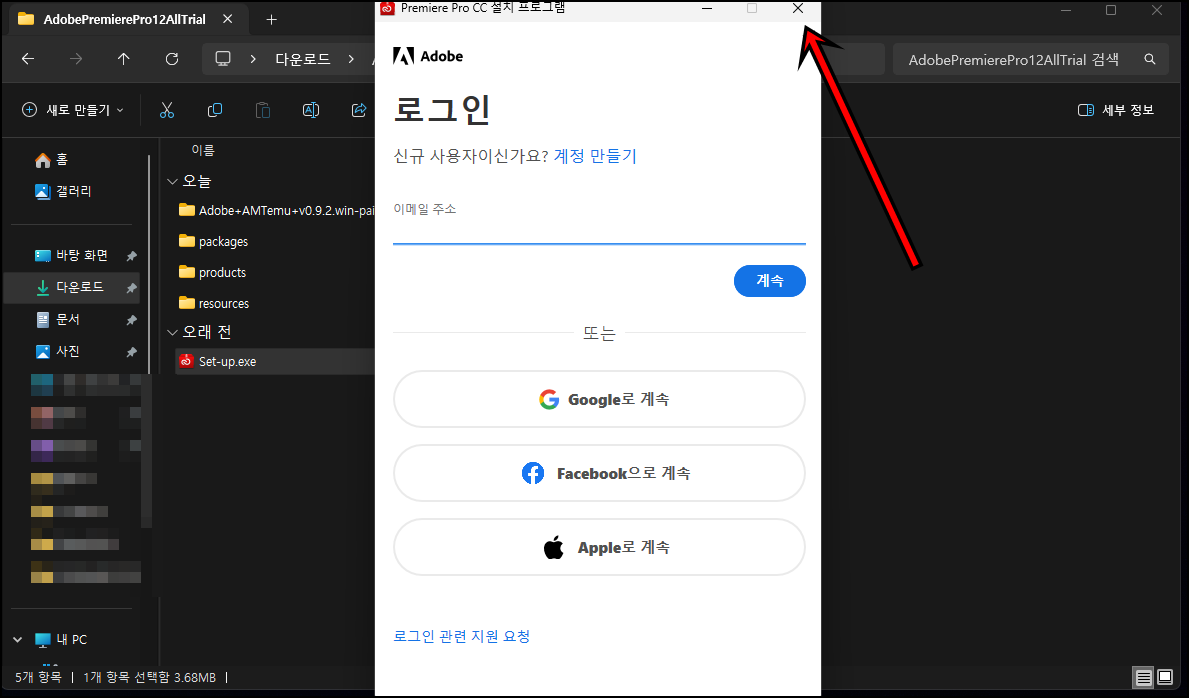Open 다운로드 in the sidebar
Image resolution: width=1189 pixels, height=698 pixels.
70,288
